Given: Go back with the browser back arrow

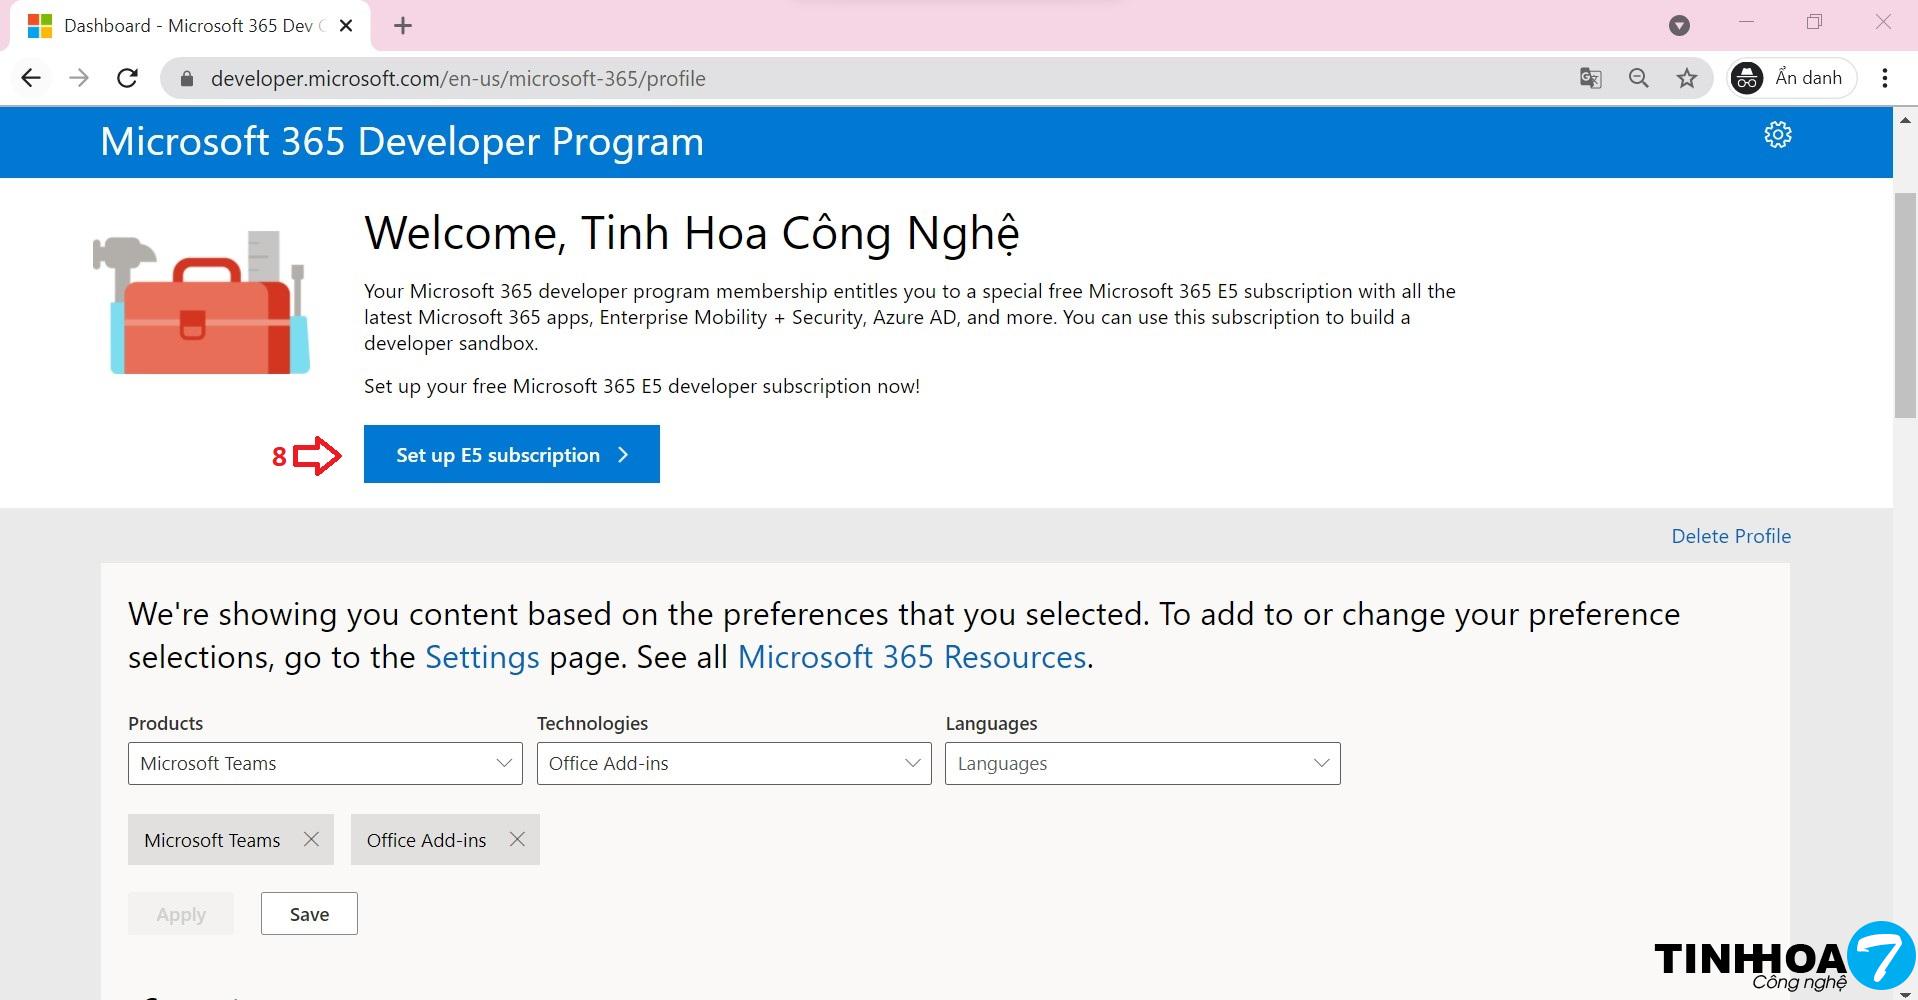Looking at the screenshot, I should point(31,78).
